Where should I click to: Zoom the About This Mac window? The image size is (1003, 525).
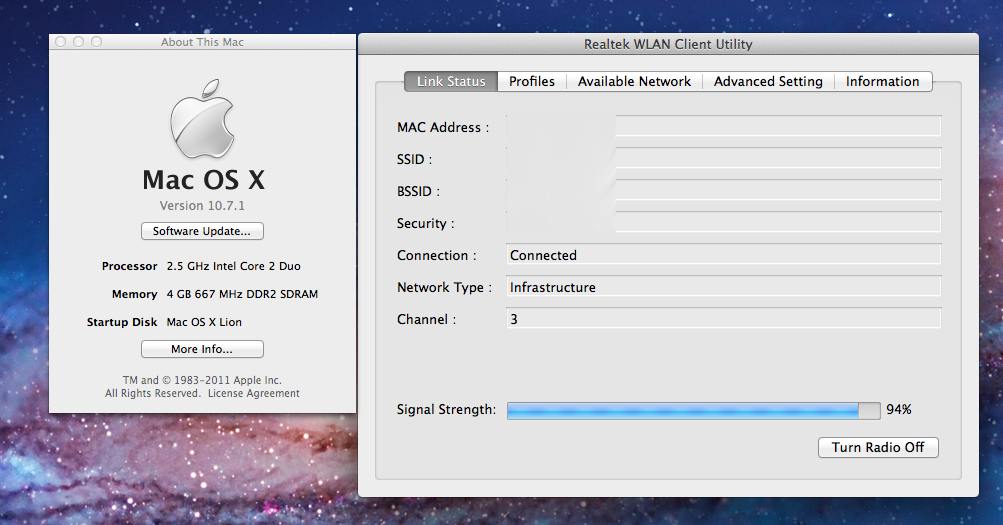click(x=96, y=42)
